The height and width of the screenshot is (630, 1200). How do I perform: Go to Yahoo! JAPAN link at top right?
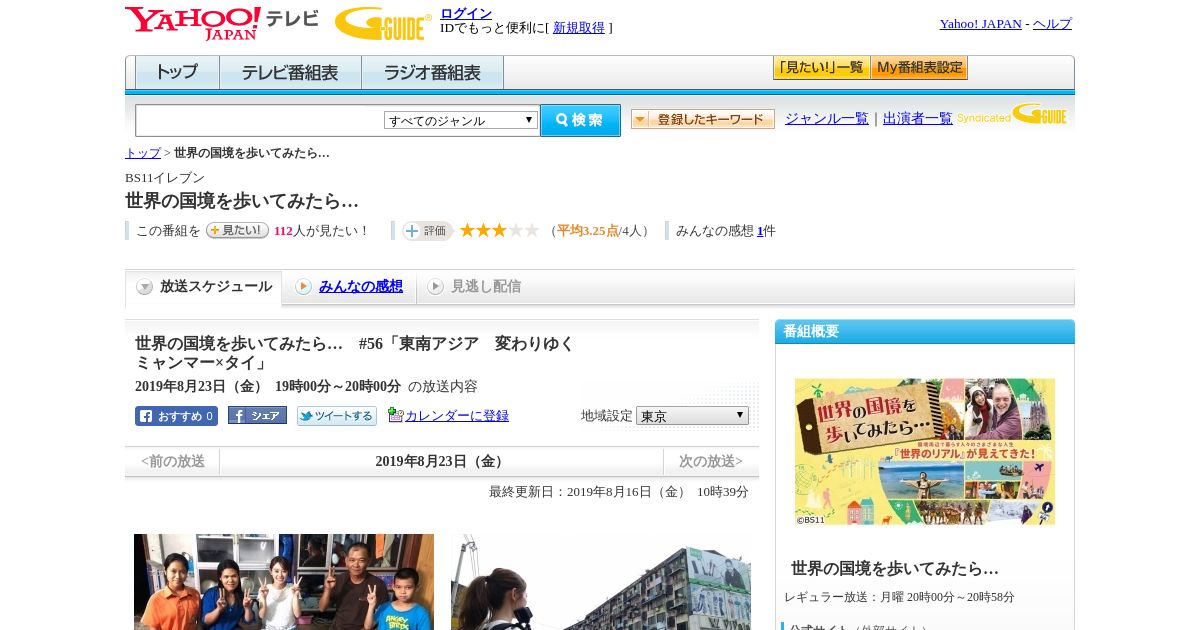point(980,24)
